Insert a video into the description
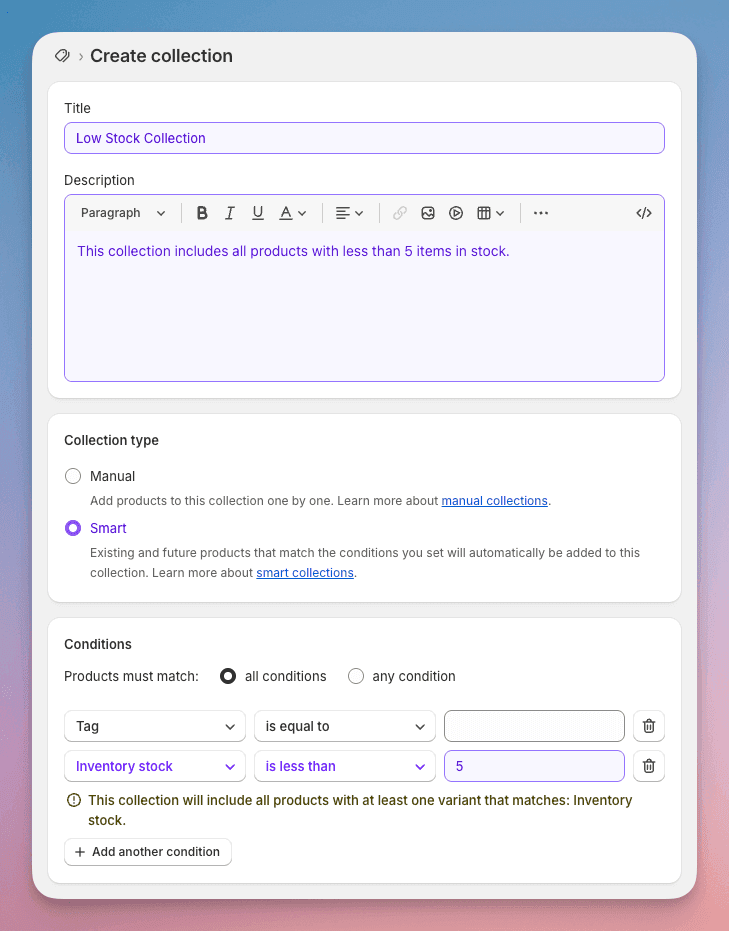 456,212
